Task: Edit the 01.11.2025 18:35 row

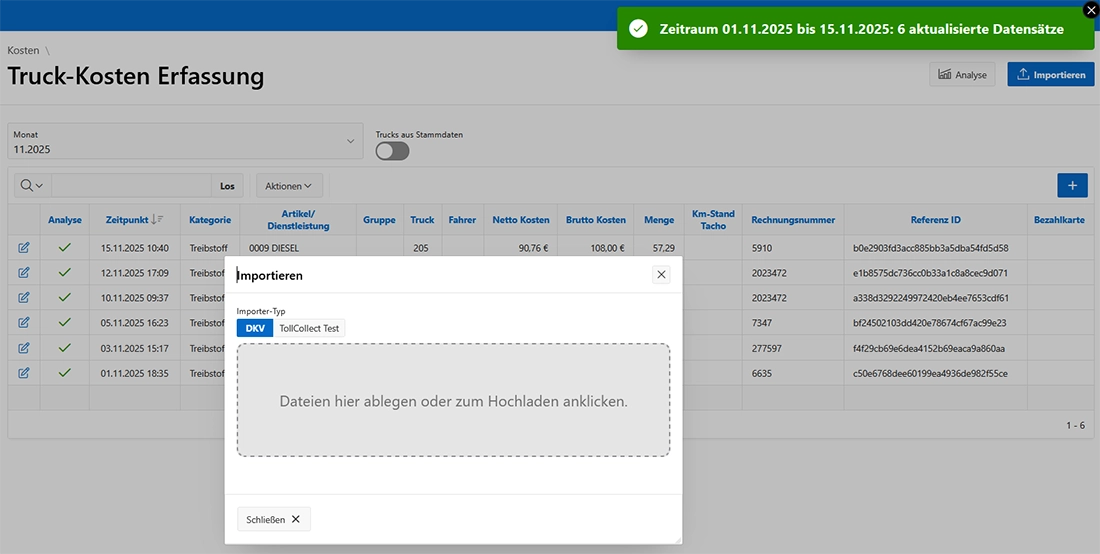Action: tap(24, 373)
